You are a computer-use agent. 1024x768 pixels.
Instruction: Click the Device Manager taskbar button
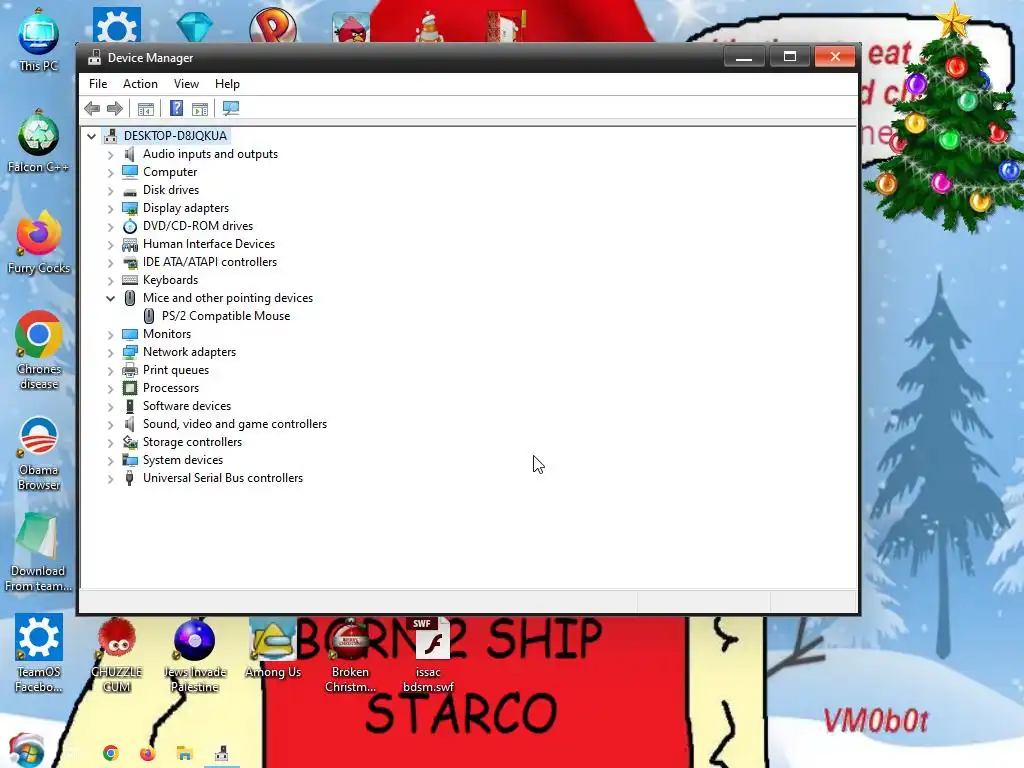(x=222, y=753)
